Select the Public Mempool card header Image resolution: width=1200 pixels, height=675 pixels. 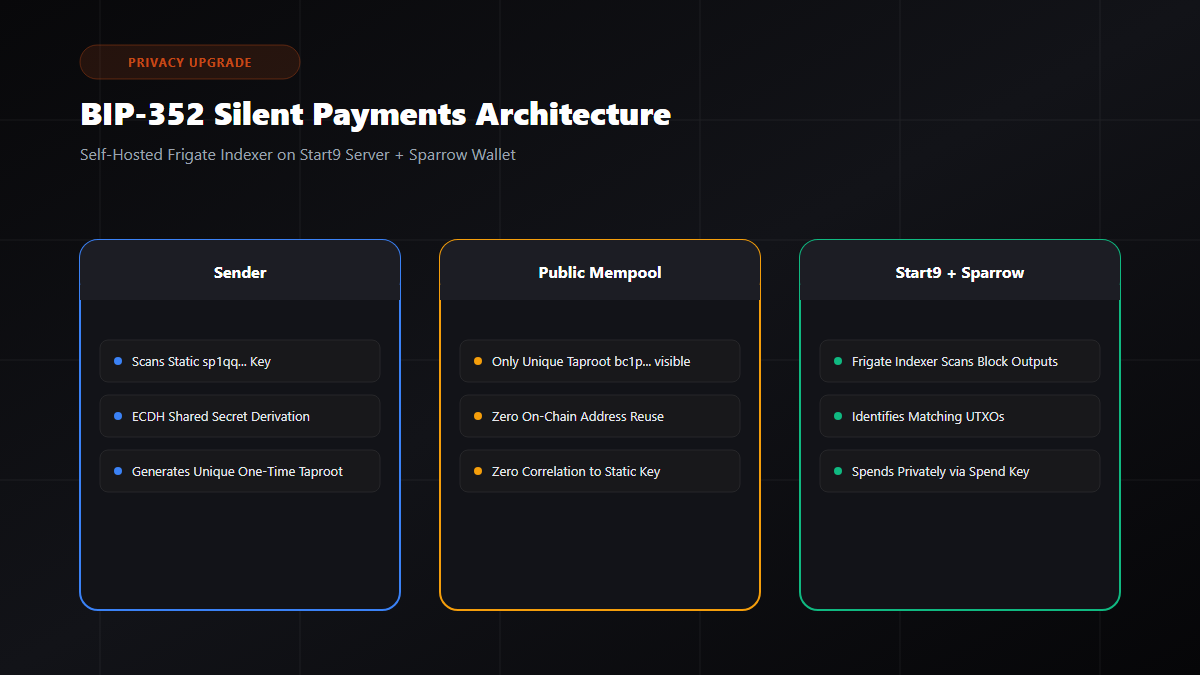point(600,272)
